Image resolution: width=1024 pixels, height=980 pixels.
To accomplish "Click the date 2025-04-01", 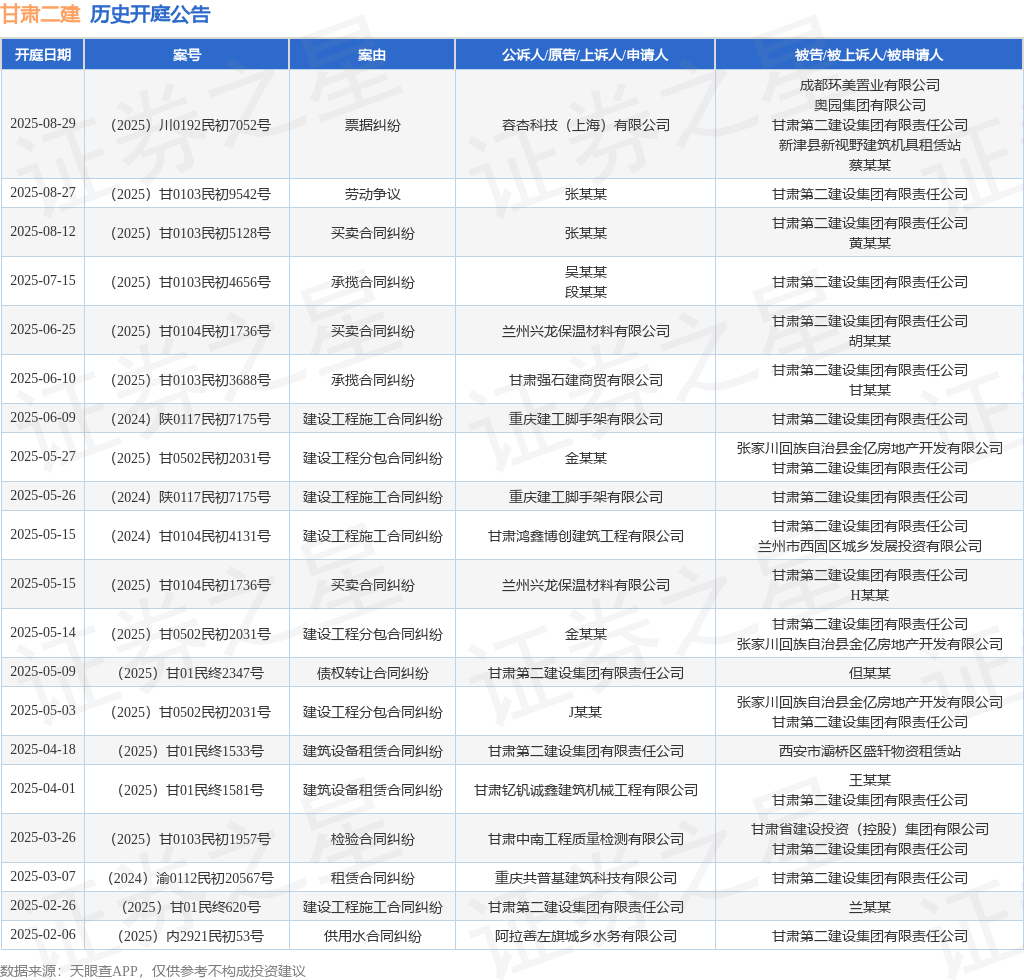I will point(43,789).
